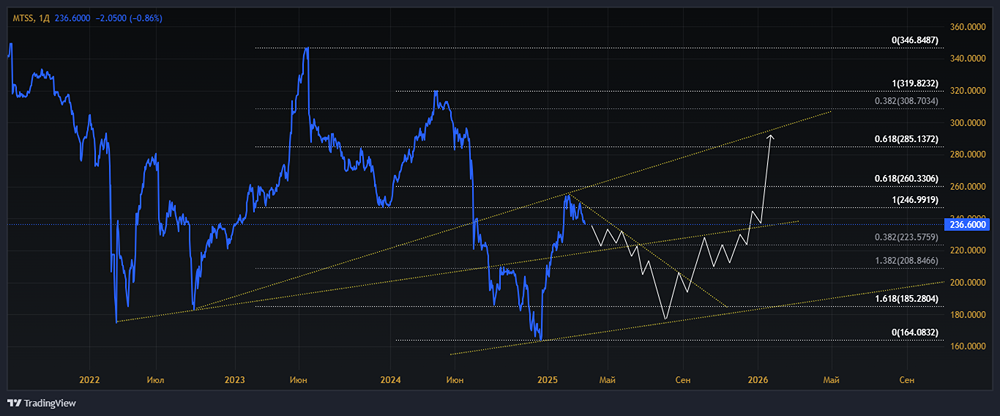This screenshot has width=1000, height=416.
Task: Click the 1Д timeframe label
Action: point(45,19)
